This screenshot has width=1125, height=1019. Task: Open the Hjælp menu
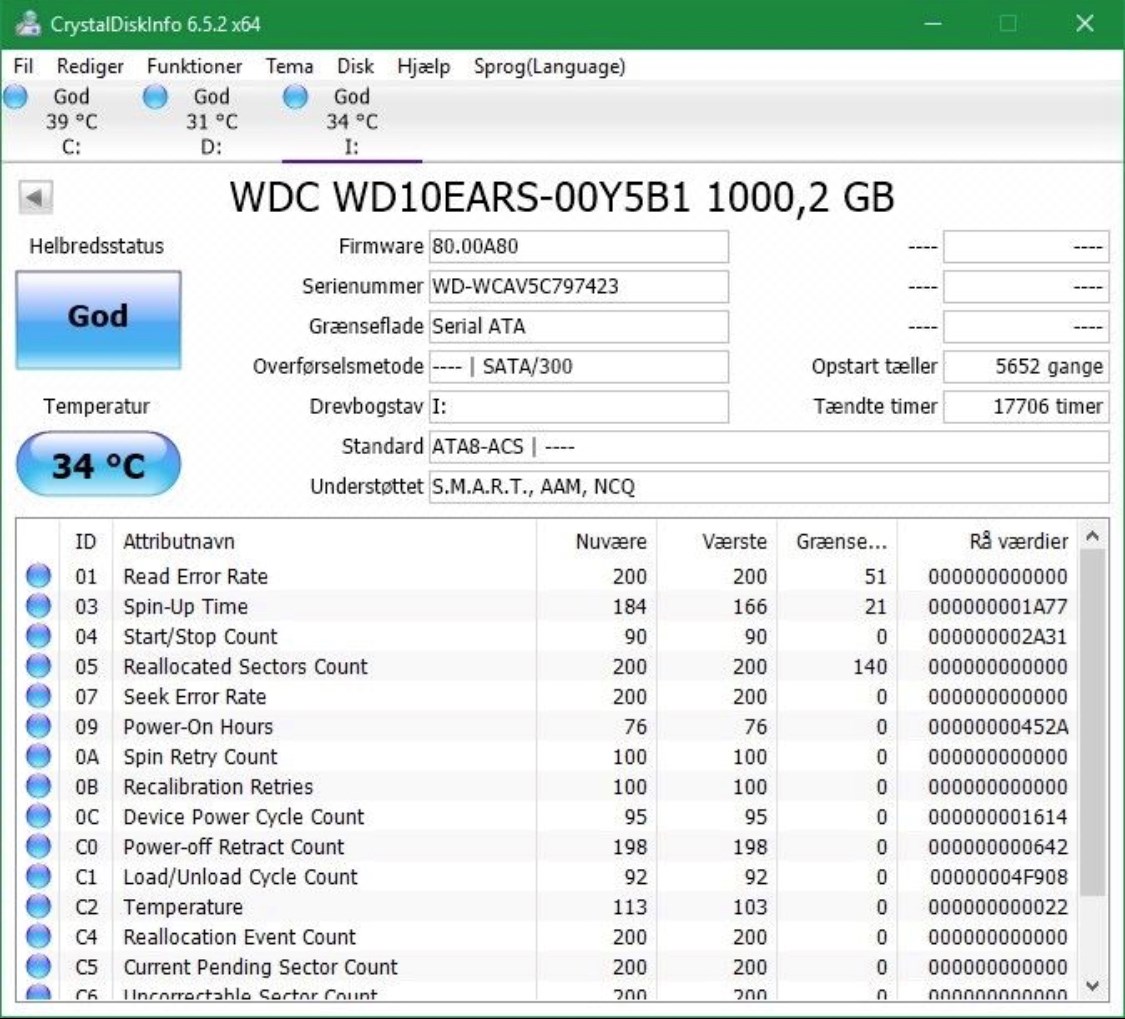tap(423, 66)
